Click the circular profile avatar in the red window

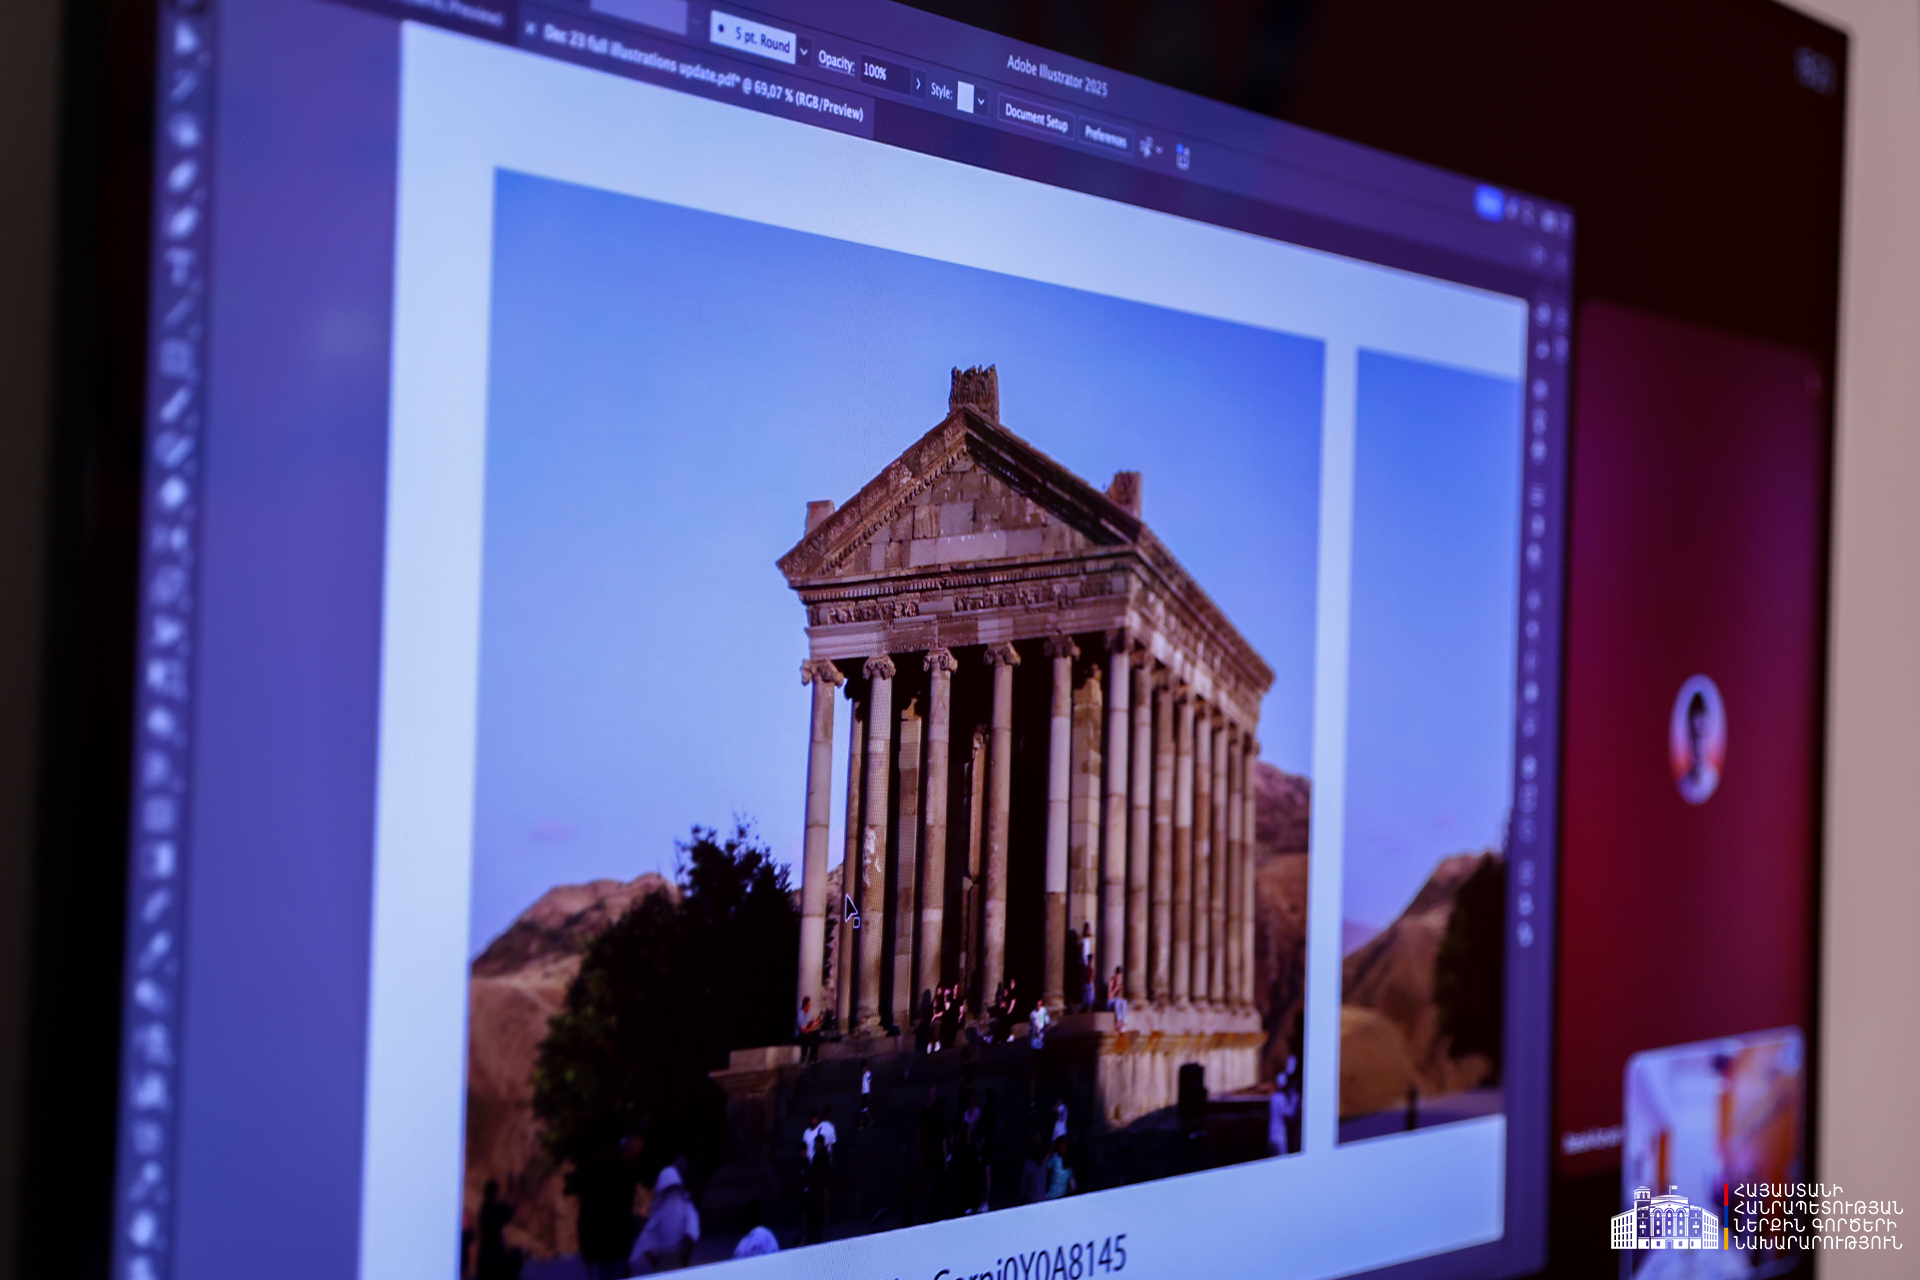[x=1697, y=739]
